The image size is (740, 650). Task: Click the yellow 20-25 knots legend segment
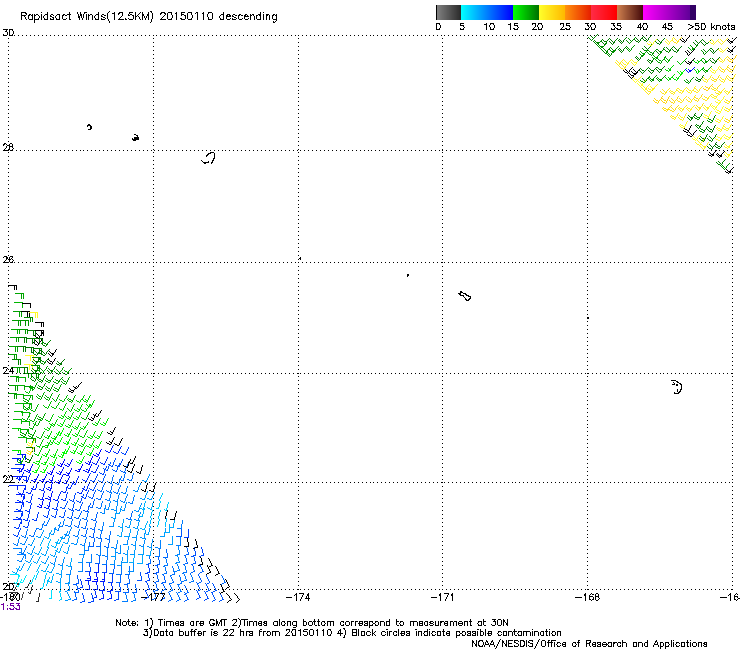[552, 12]
